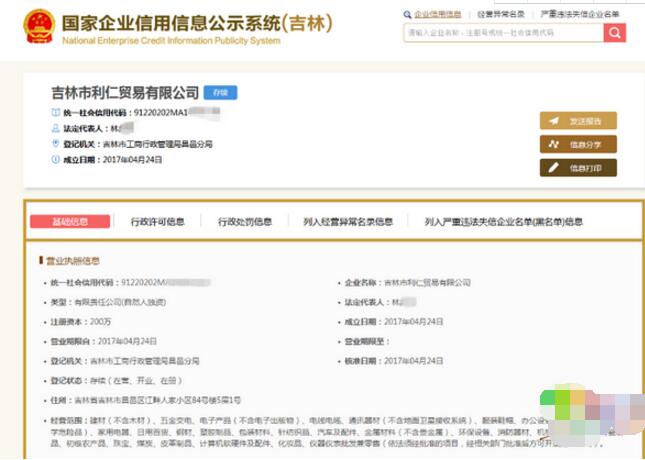Click the 营业期限自 date value
Image resolution: width=645 pixels, height=460 pixels.
[128, 342]
